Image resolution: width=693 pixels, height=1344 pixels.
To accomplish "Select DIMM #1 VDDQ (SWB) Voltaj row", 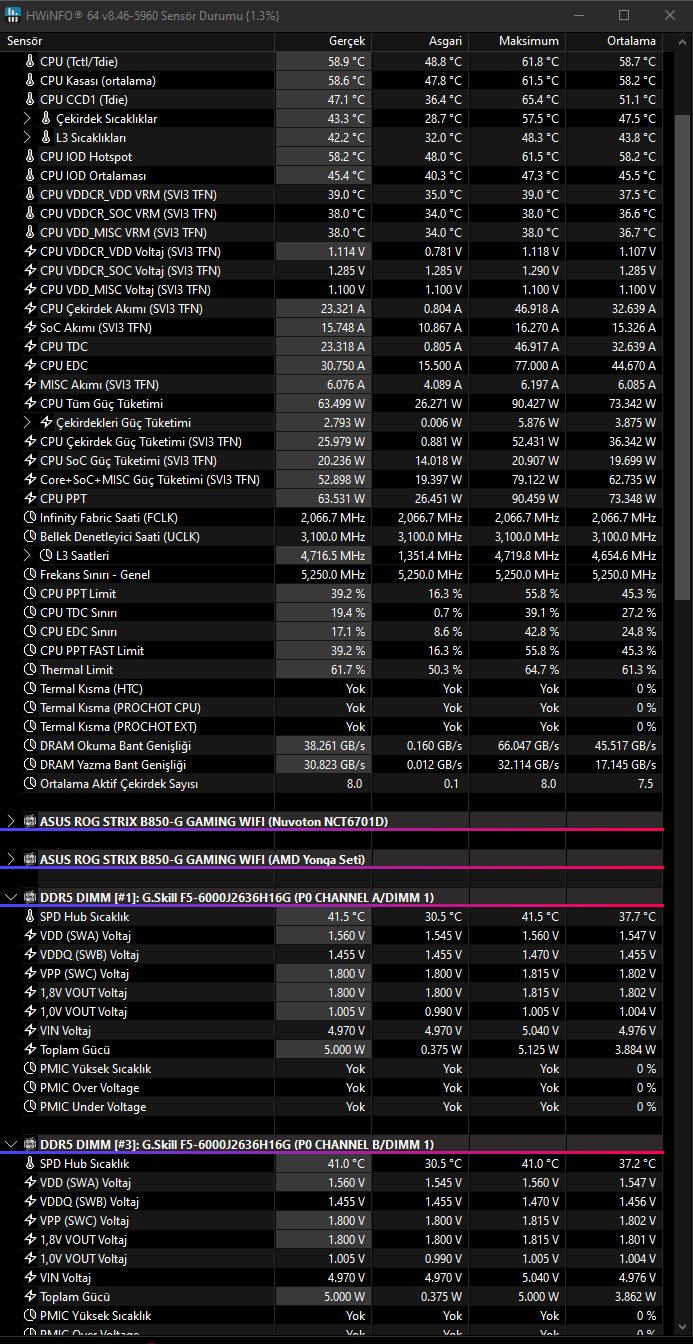I will click(x=331, y=954).
